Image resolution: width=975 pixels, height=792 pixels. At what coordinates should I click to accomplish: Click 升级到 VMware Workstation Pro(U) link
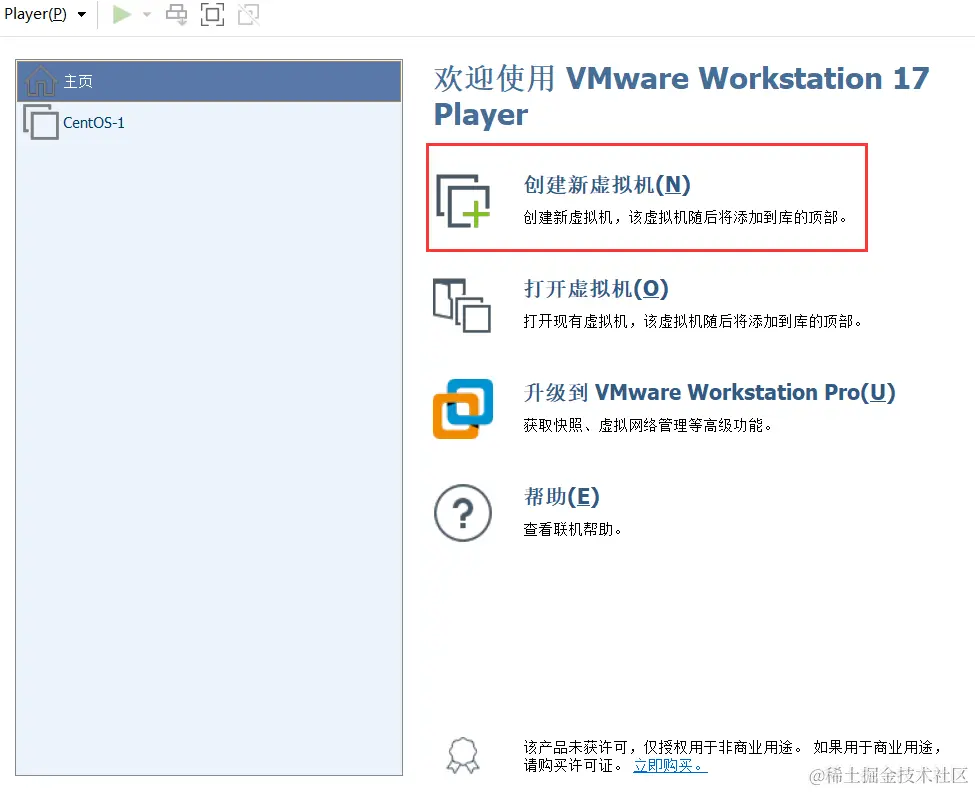[x=709, y=392]
